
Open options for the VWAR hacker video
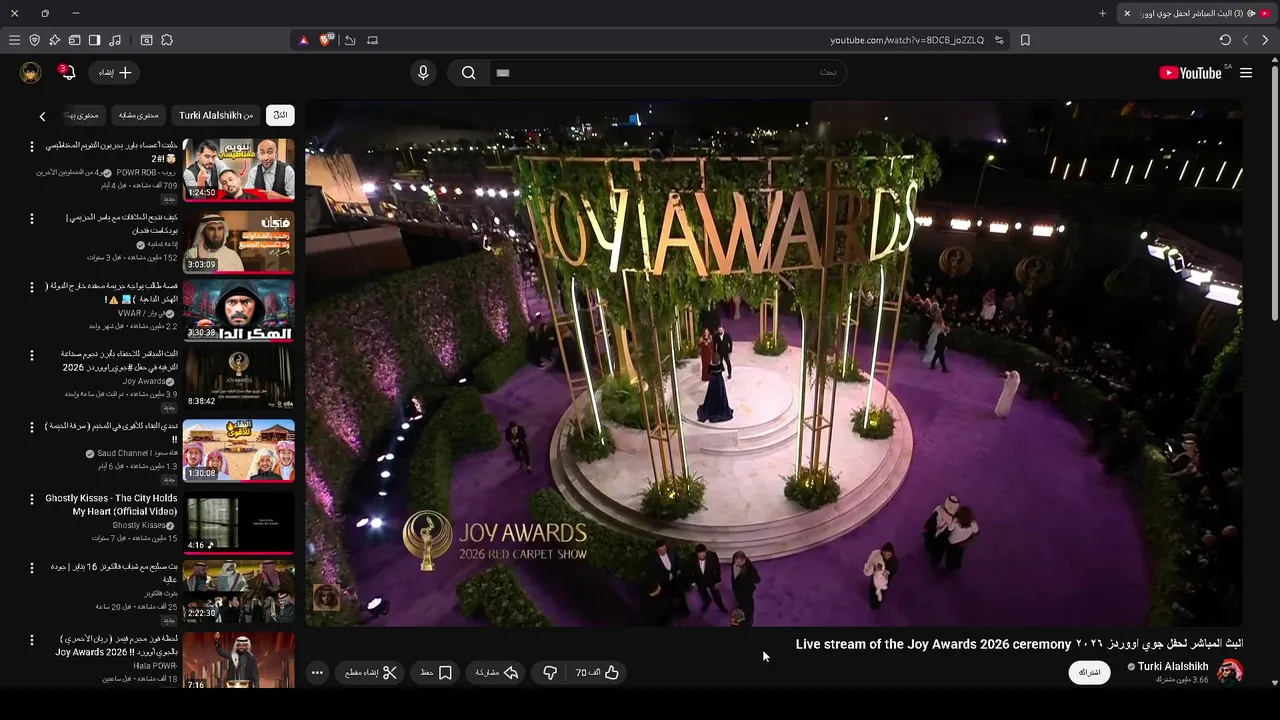tap(31, 287)
